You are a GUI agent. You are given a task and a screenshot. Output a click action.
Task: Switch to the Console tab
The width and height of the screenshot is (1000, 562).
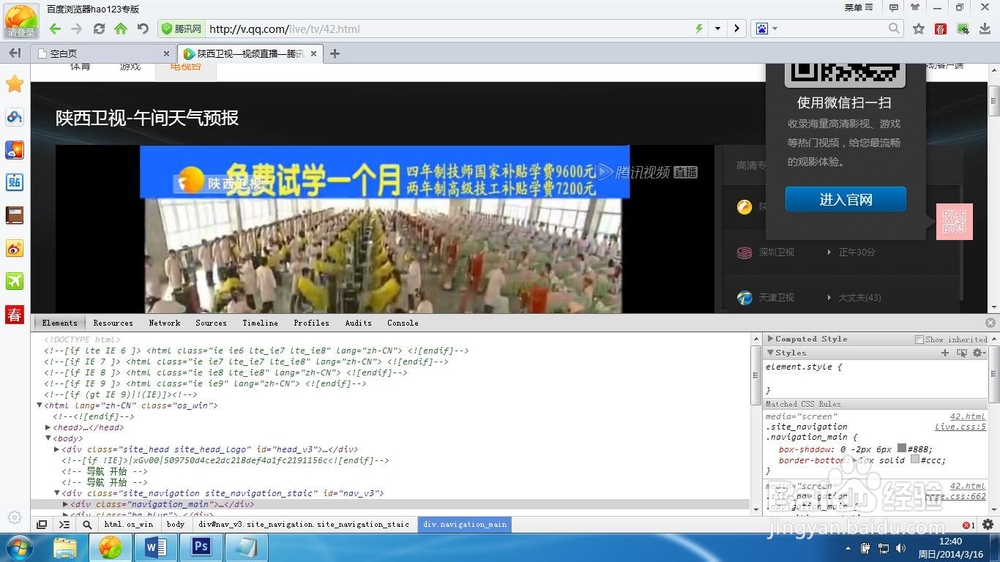click(x=403, y=323)
